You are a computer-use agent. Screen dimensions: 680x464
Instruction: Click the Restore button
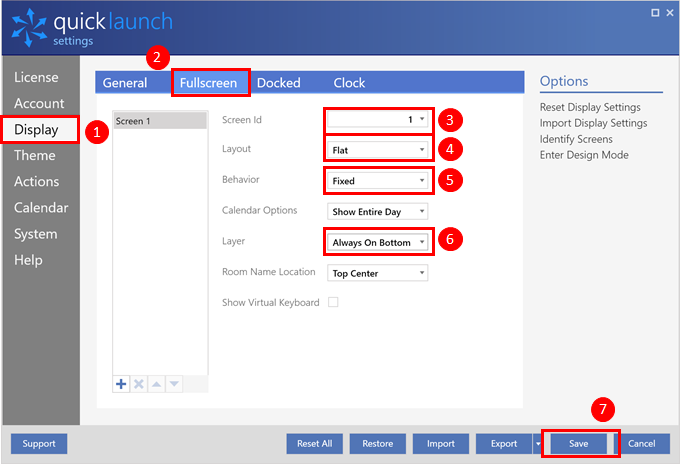click(x=378, y=444)
